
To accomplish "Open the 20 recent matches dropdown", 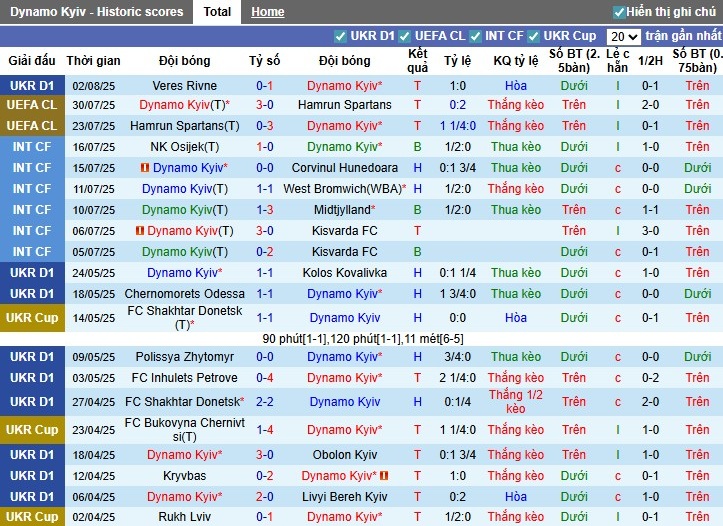I will point(623,36).
